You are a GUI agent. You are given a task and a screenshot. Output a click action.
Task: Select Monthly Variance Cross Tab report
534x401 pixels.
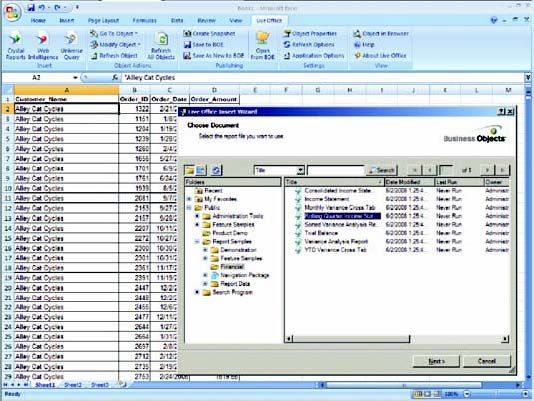pos(340,207)
